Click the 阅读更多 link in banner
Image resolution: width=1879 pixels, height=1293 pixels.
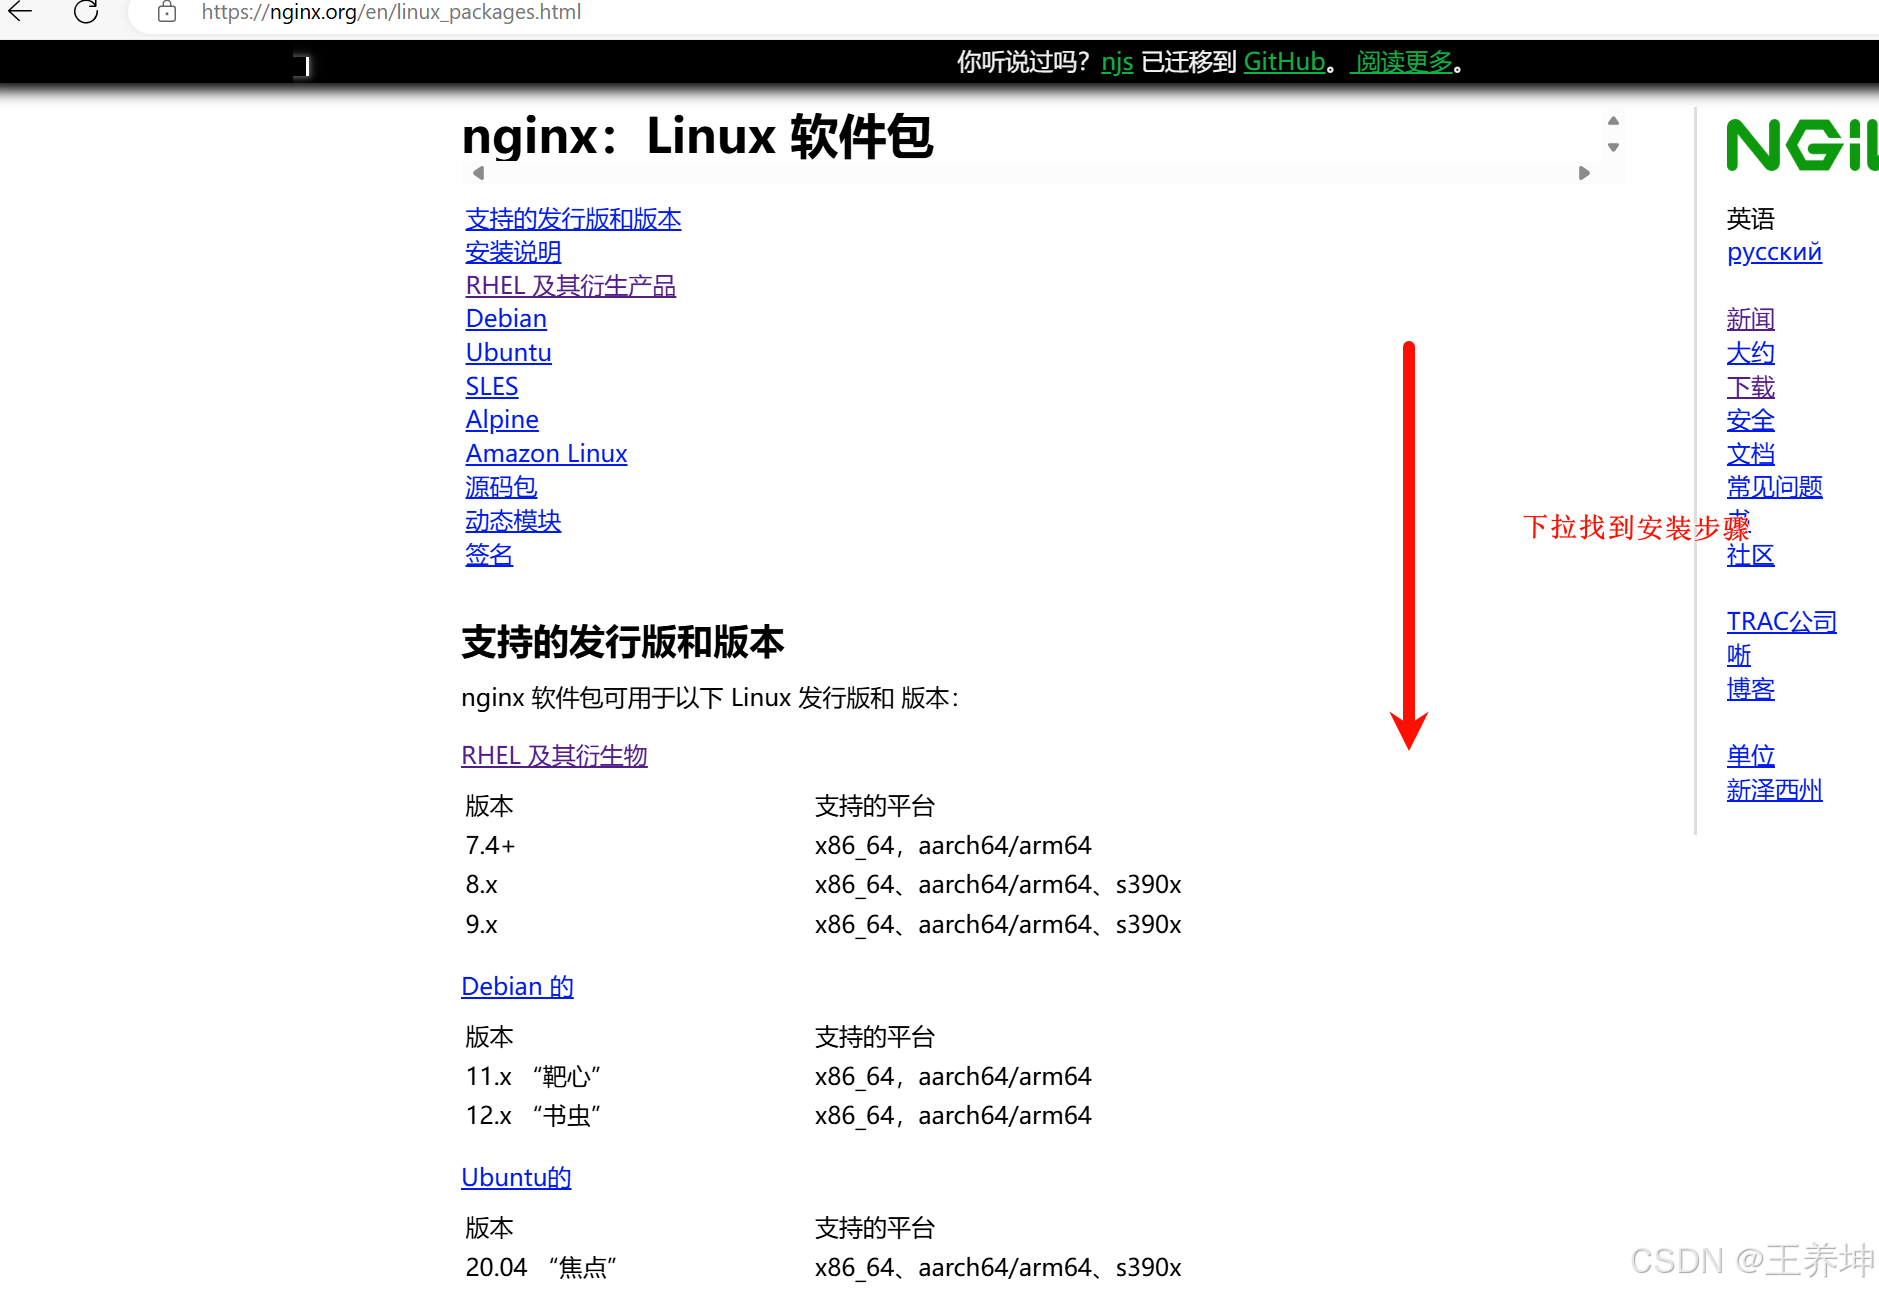[1403, 62]
